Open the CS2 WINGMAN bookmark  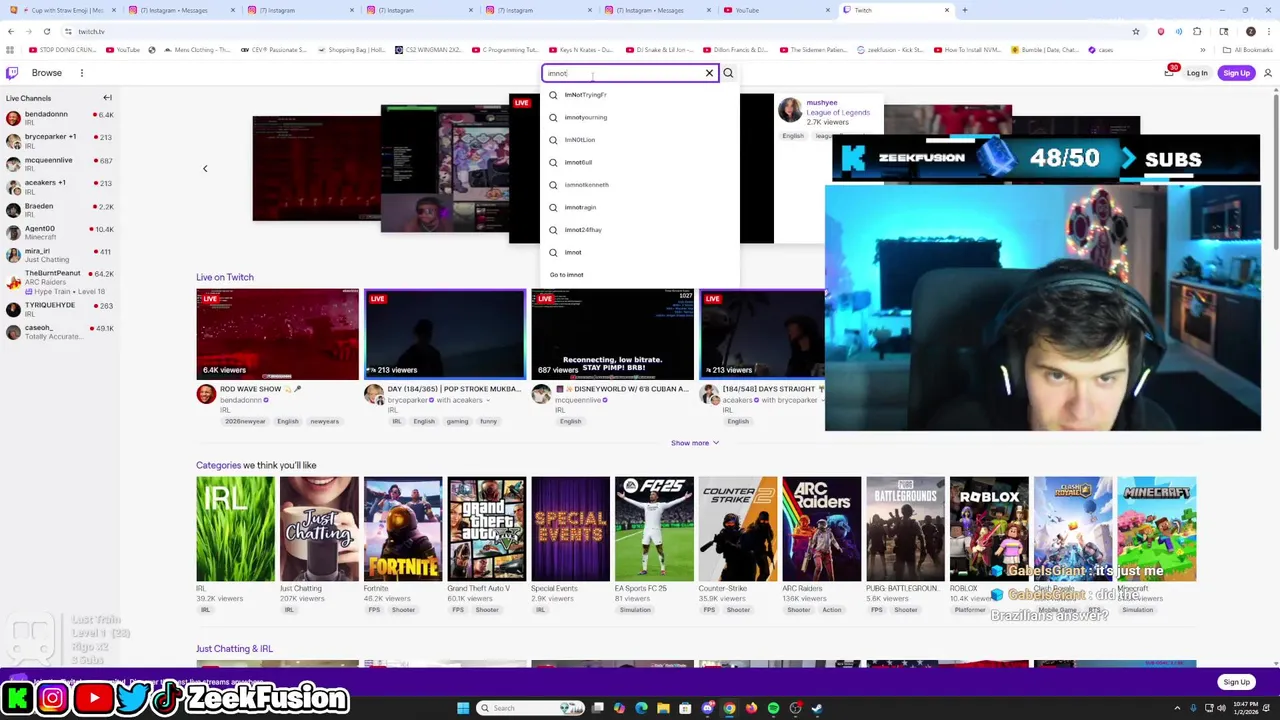coord(429,50)
